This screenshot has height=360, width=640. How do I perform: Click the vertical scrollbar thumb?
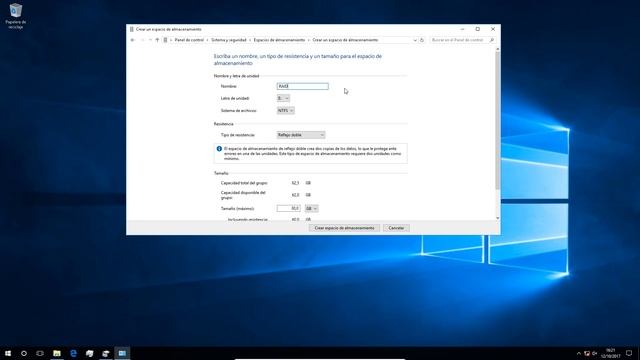[498, 120]
